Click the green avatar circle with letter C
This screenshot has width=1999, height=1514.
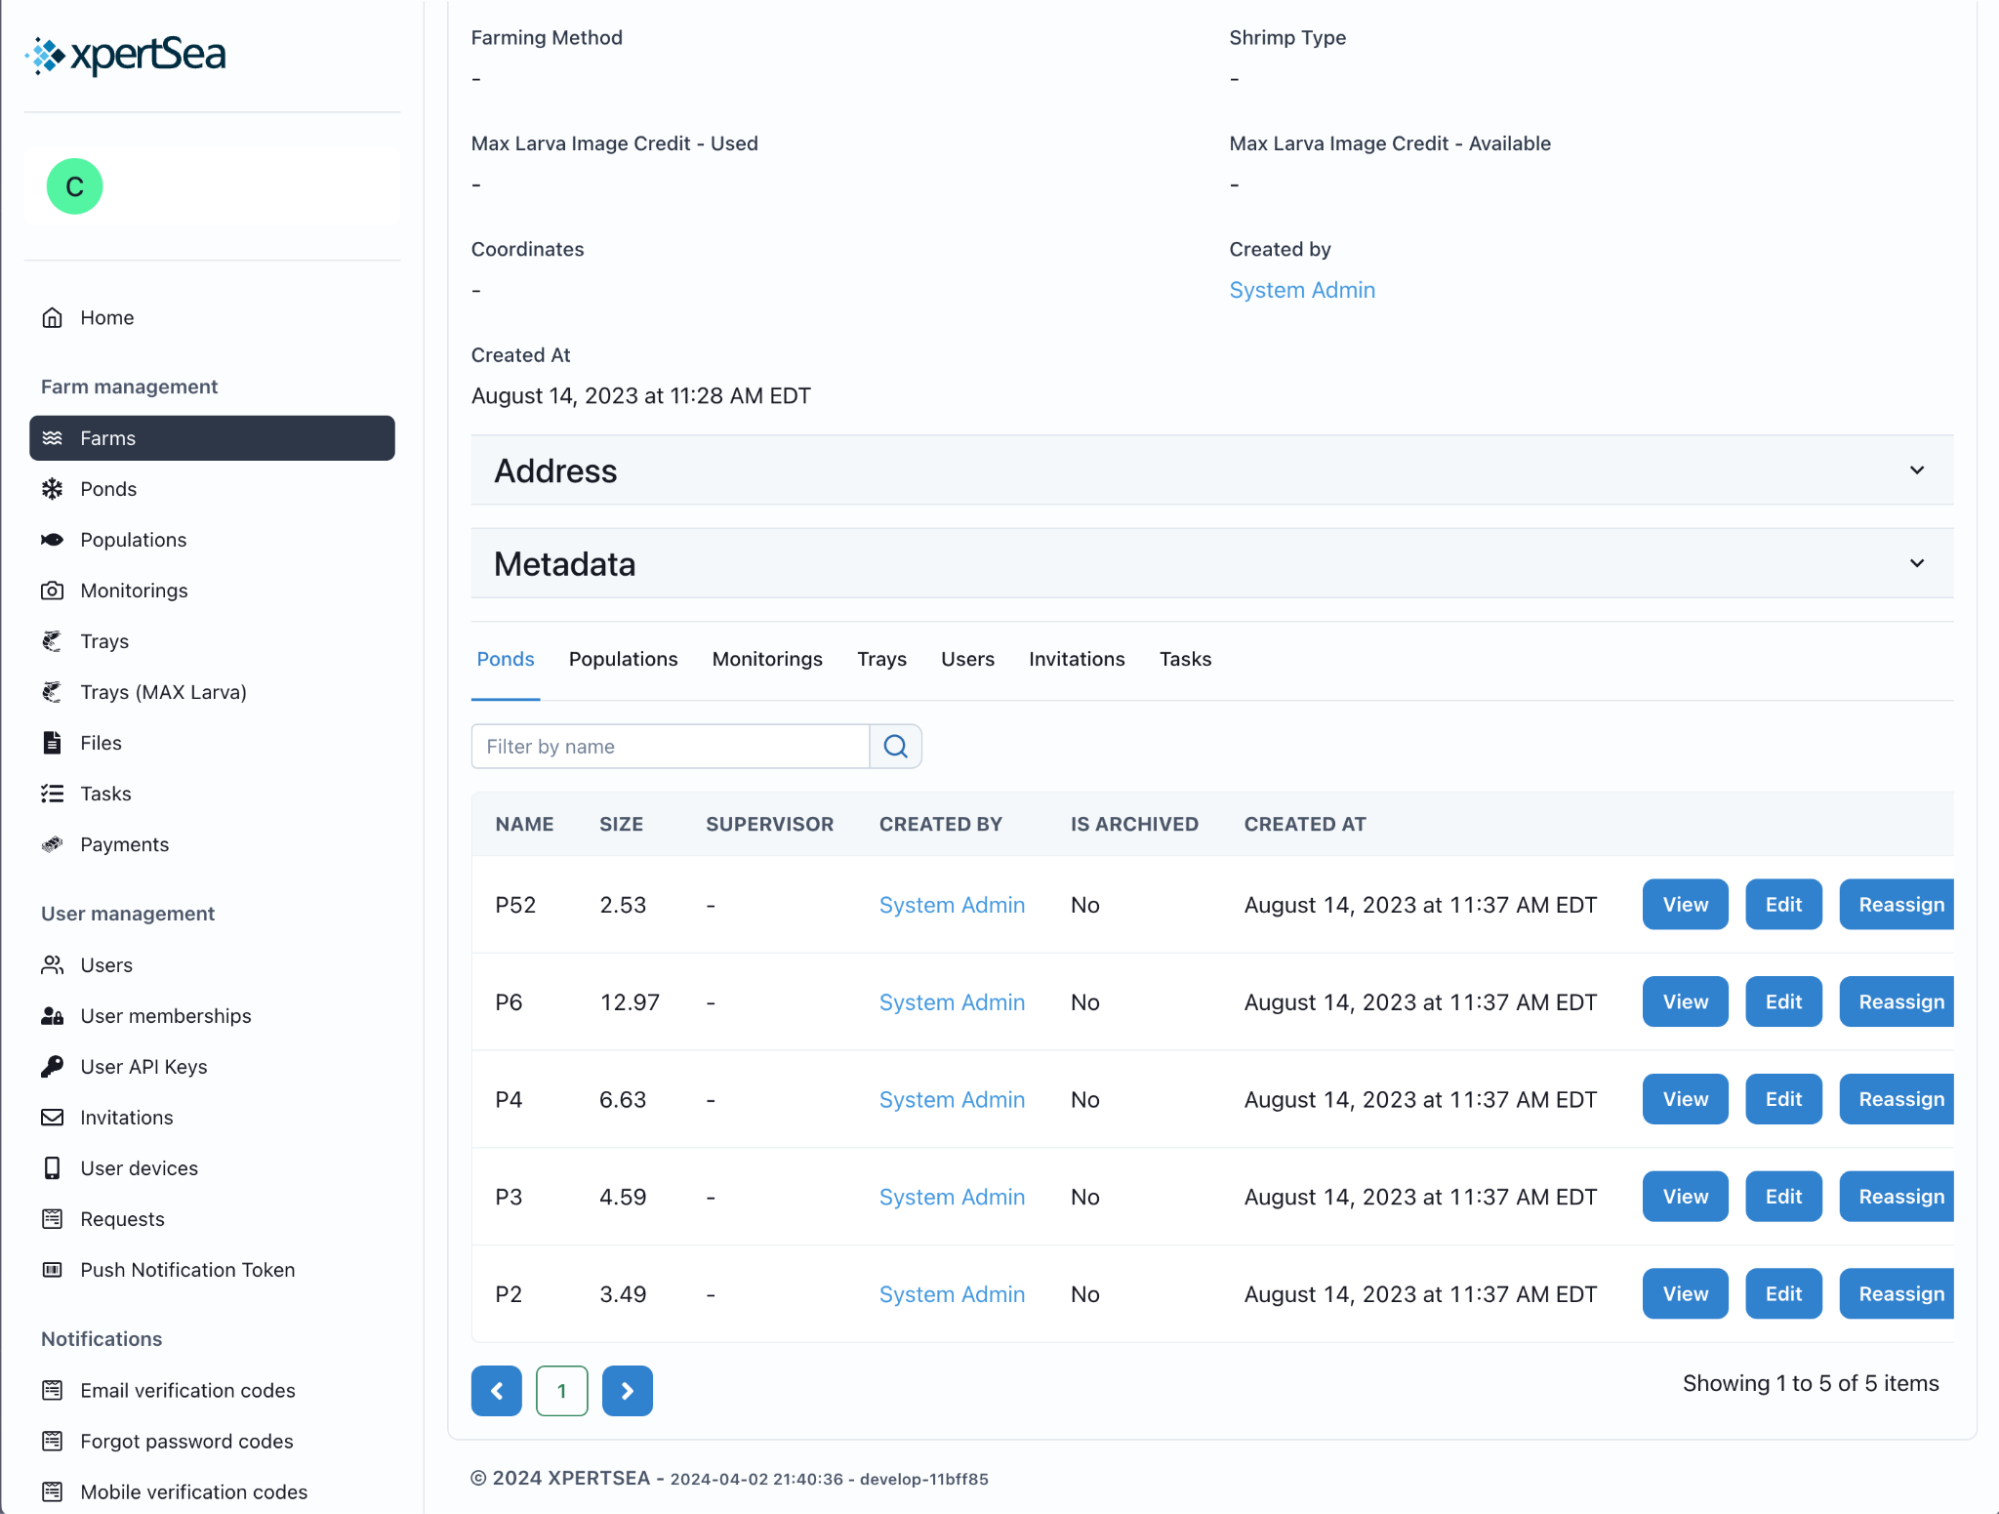tap(75, 186)
